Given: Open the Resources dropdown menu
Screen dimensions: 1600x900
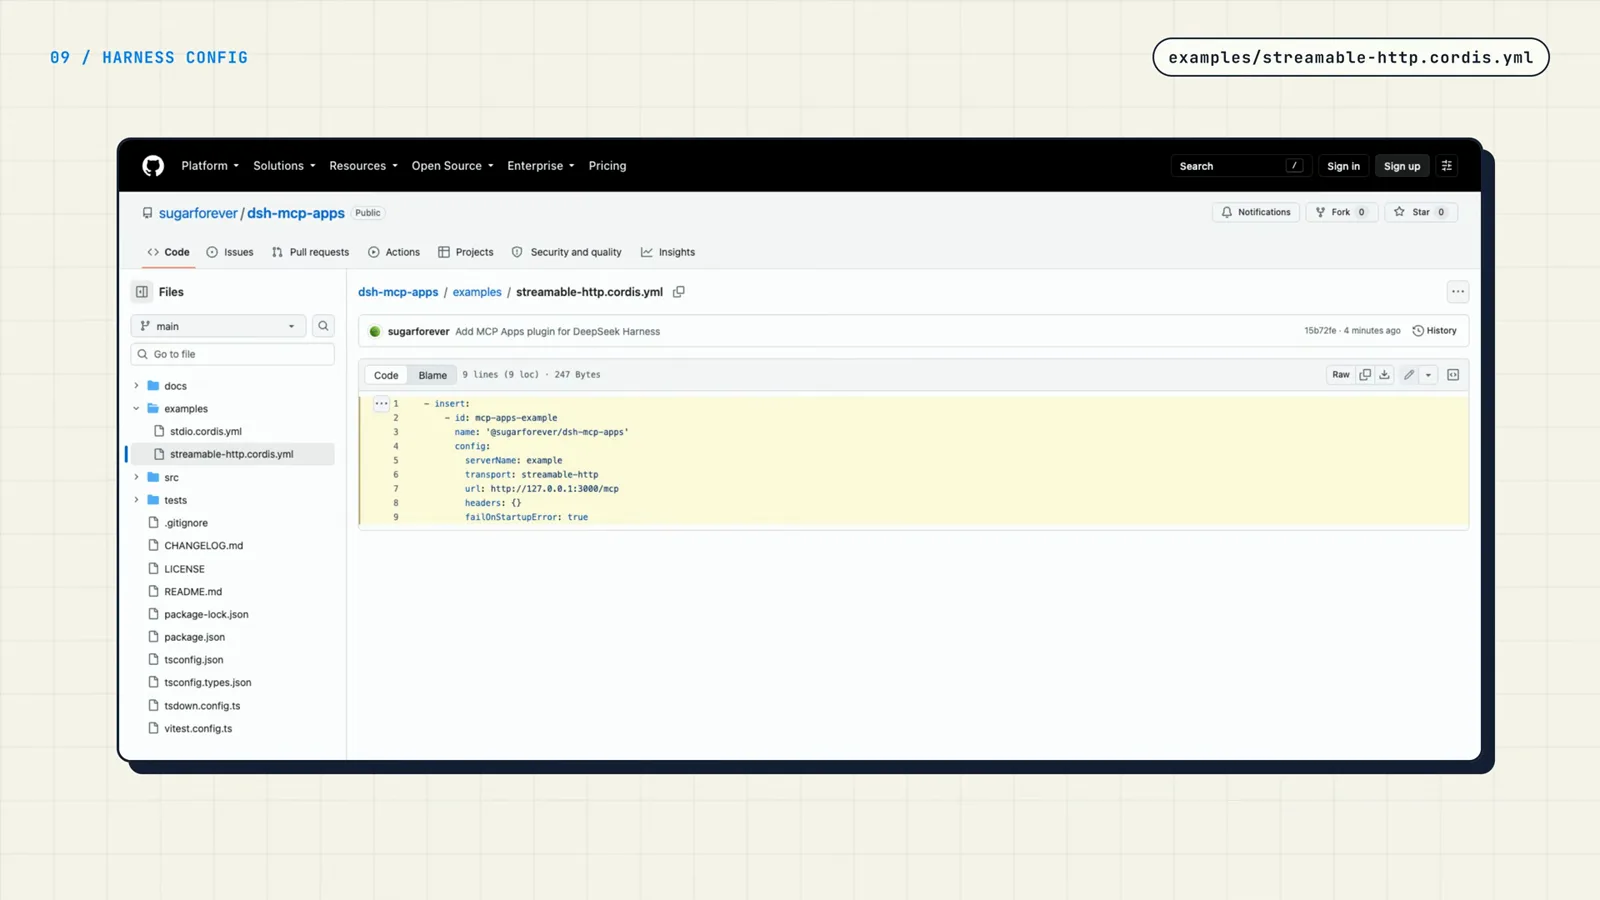Looking at the screenshot, I should pos(363,166).
